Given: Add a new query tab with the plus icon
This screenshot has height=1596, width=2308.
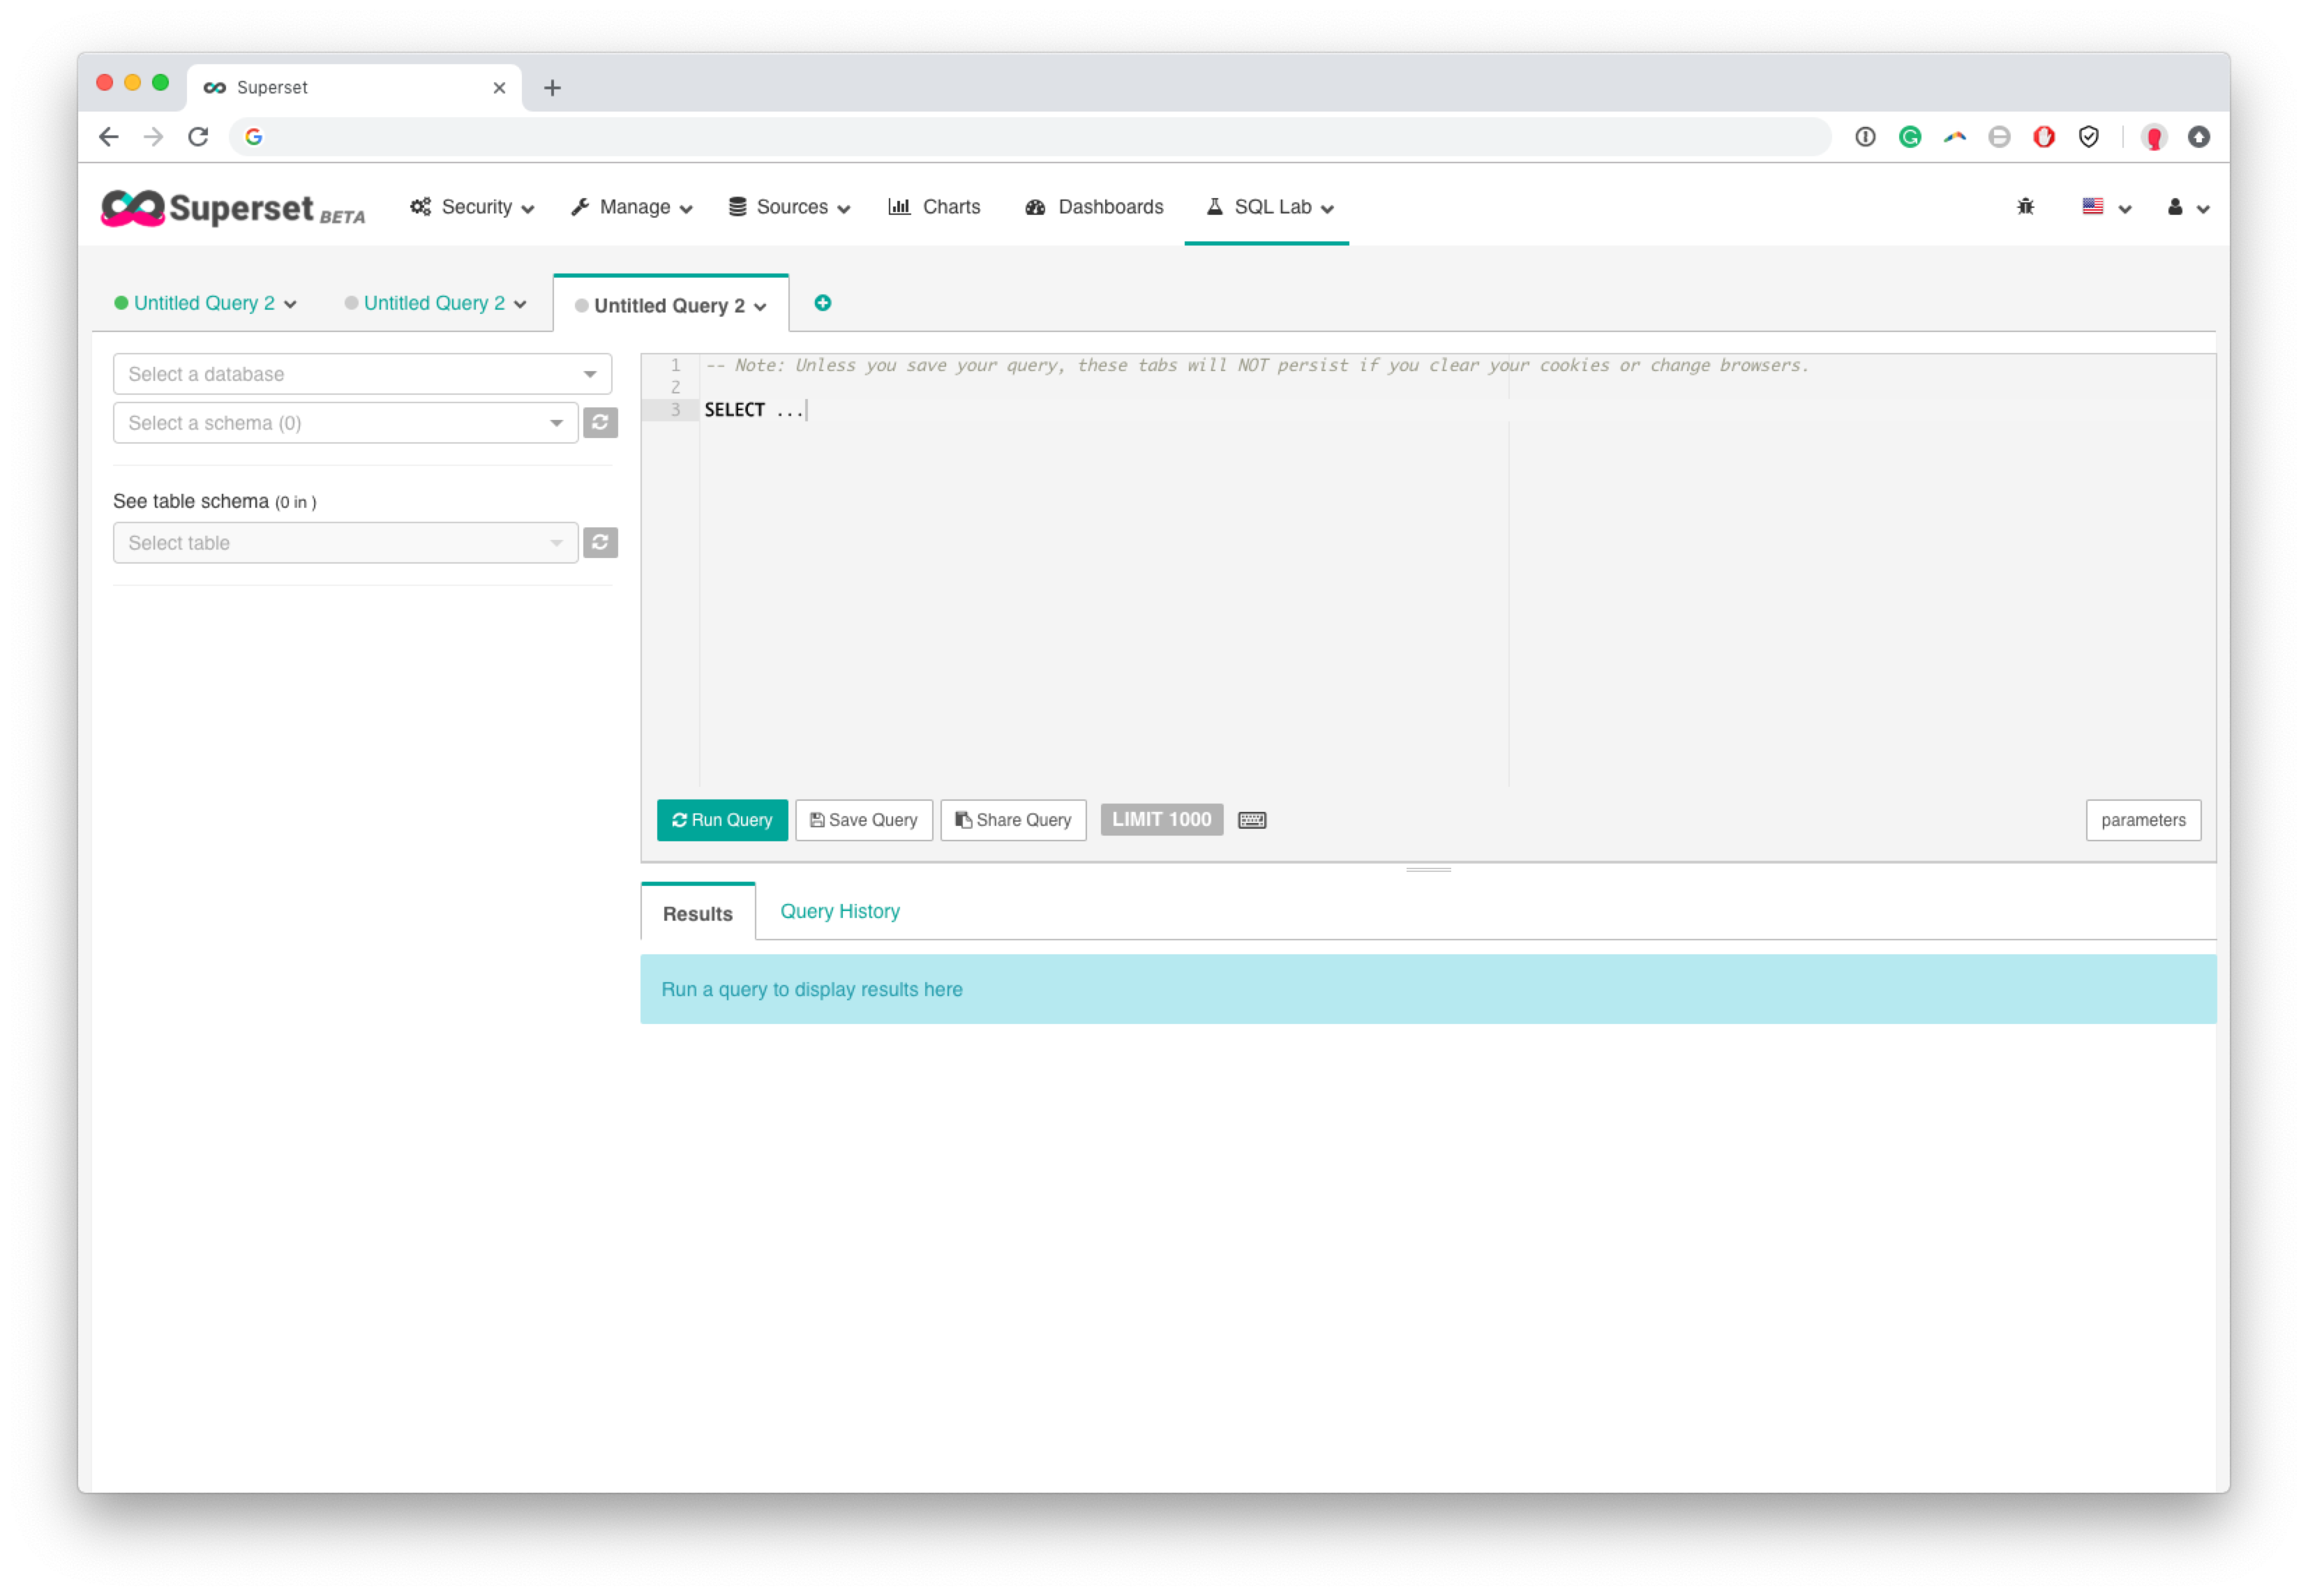Looking at the screenshot, I should click(823, 303).
